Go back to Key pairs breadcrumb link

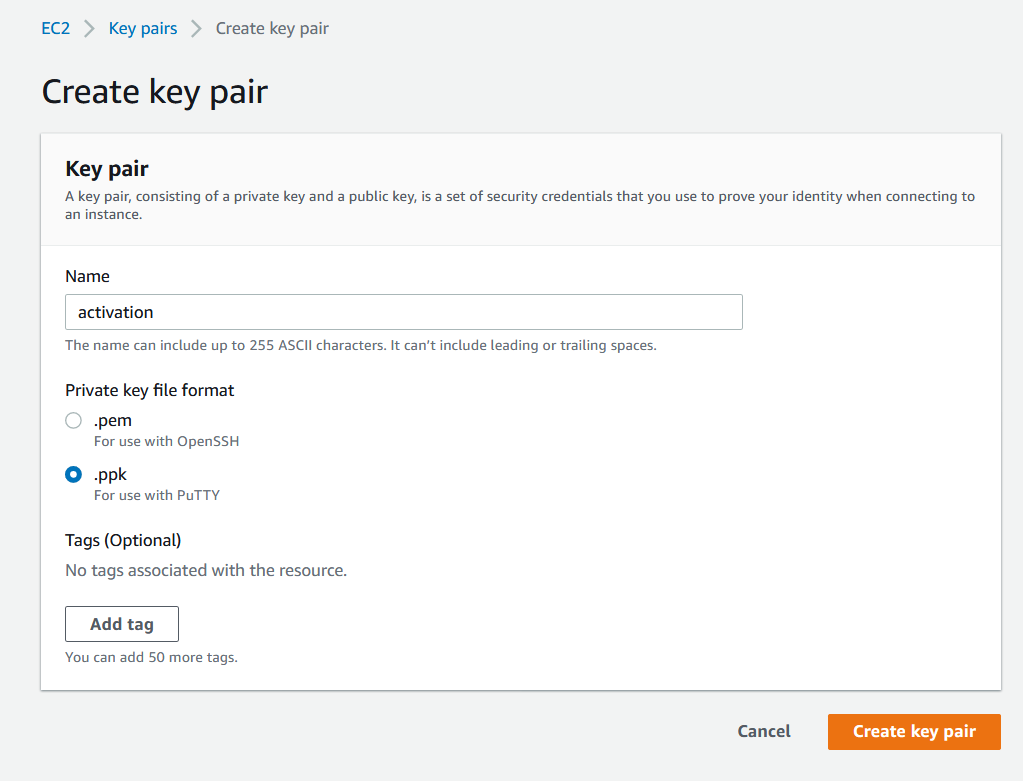tap(143, 29)
